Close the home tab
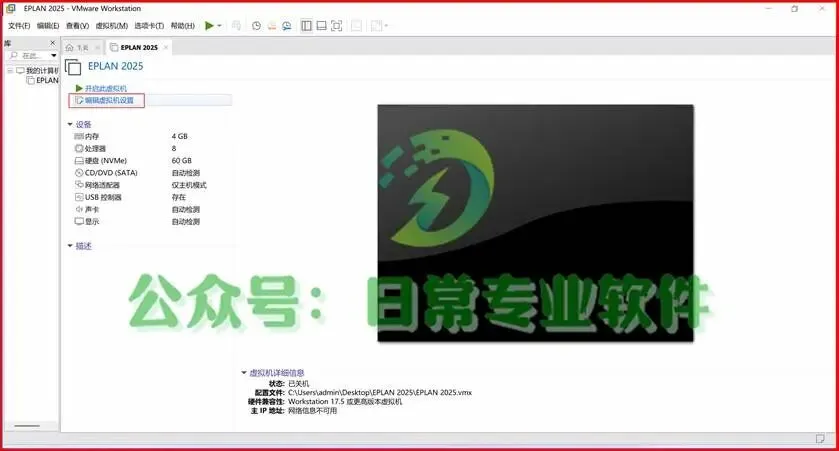This screenshot has width=839, height=451. point(97,48)
